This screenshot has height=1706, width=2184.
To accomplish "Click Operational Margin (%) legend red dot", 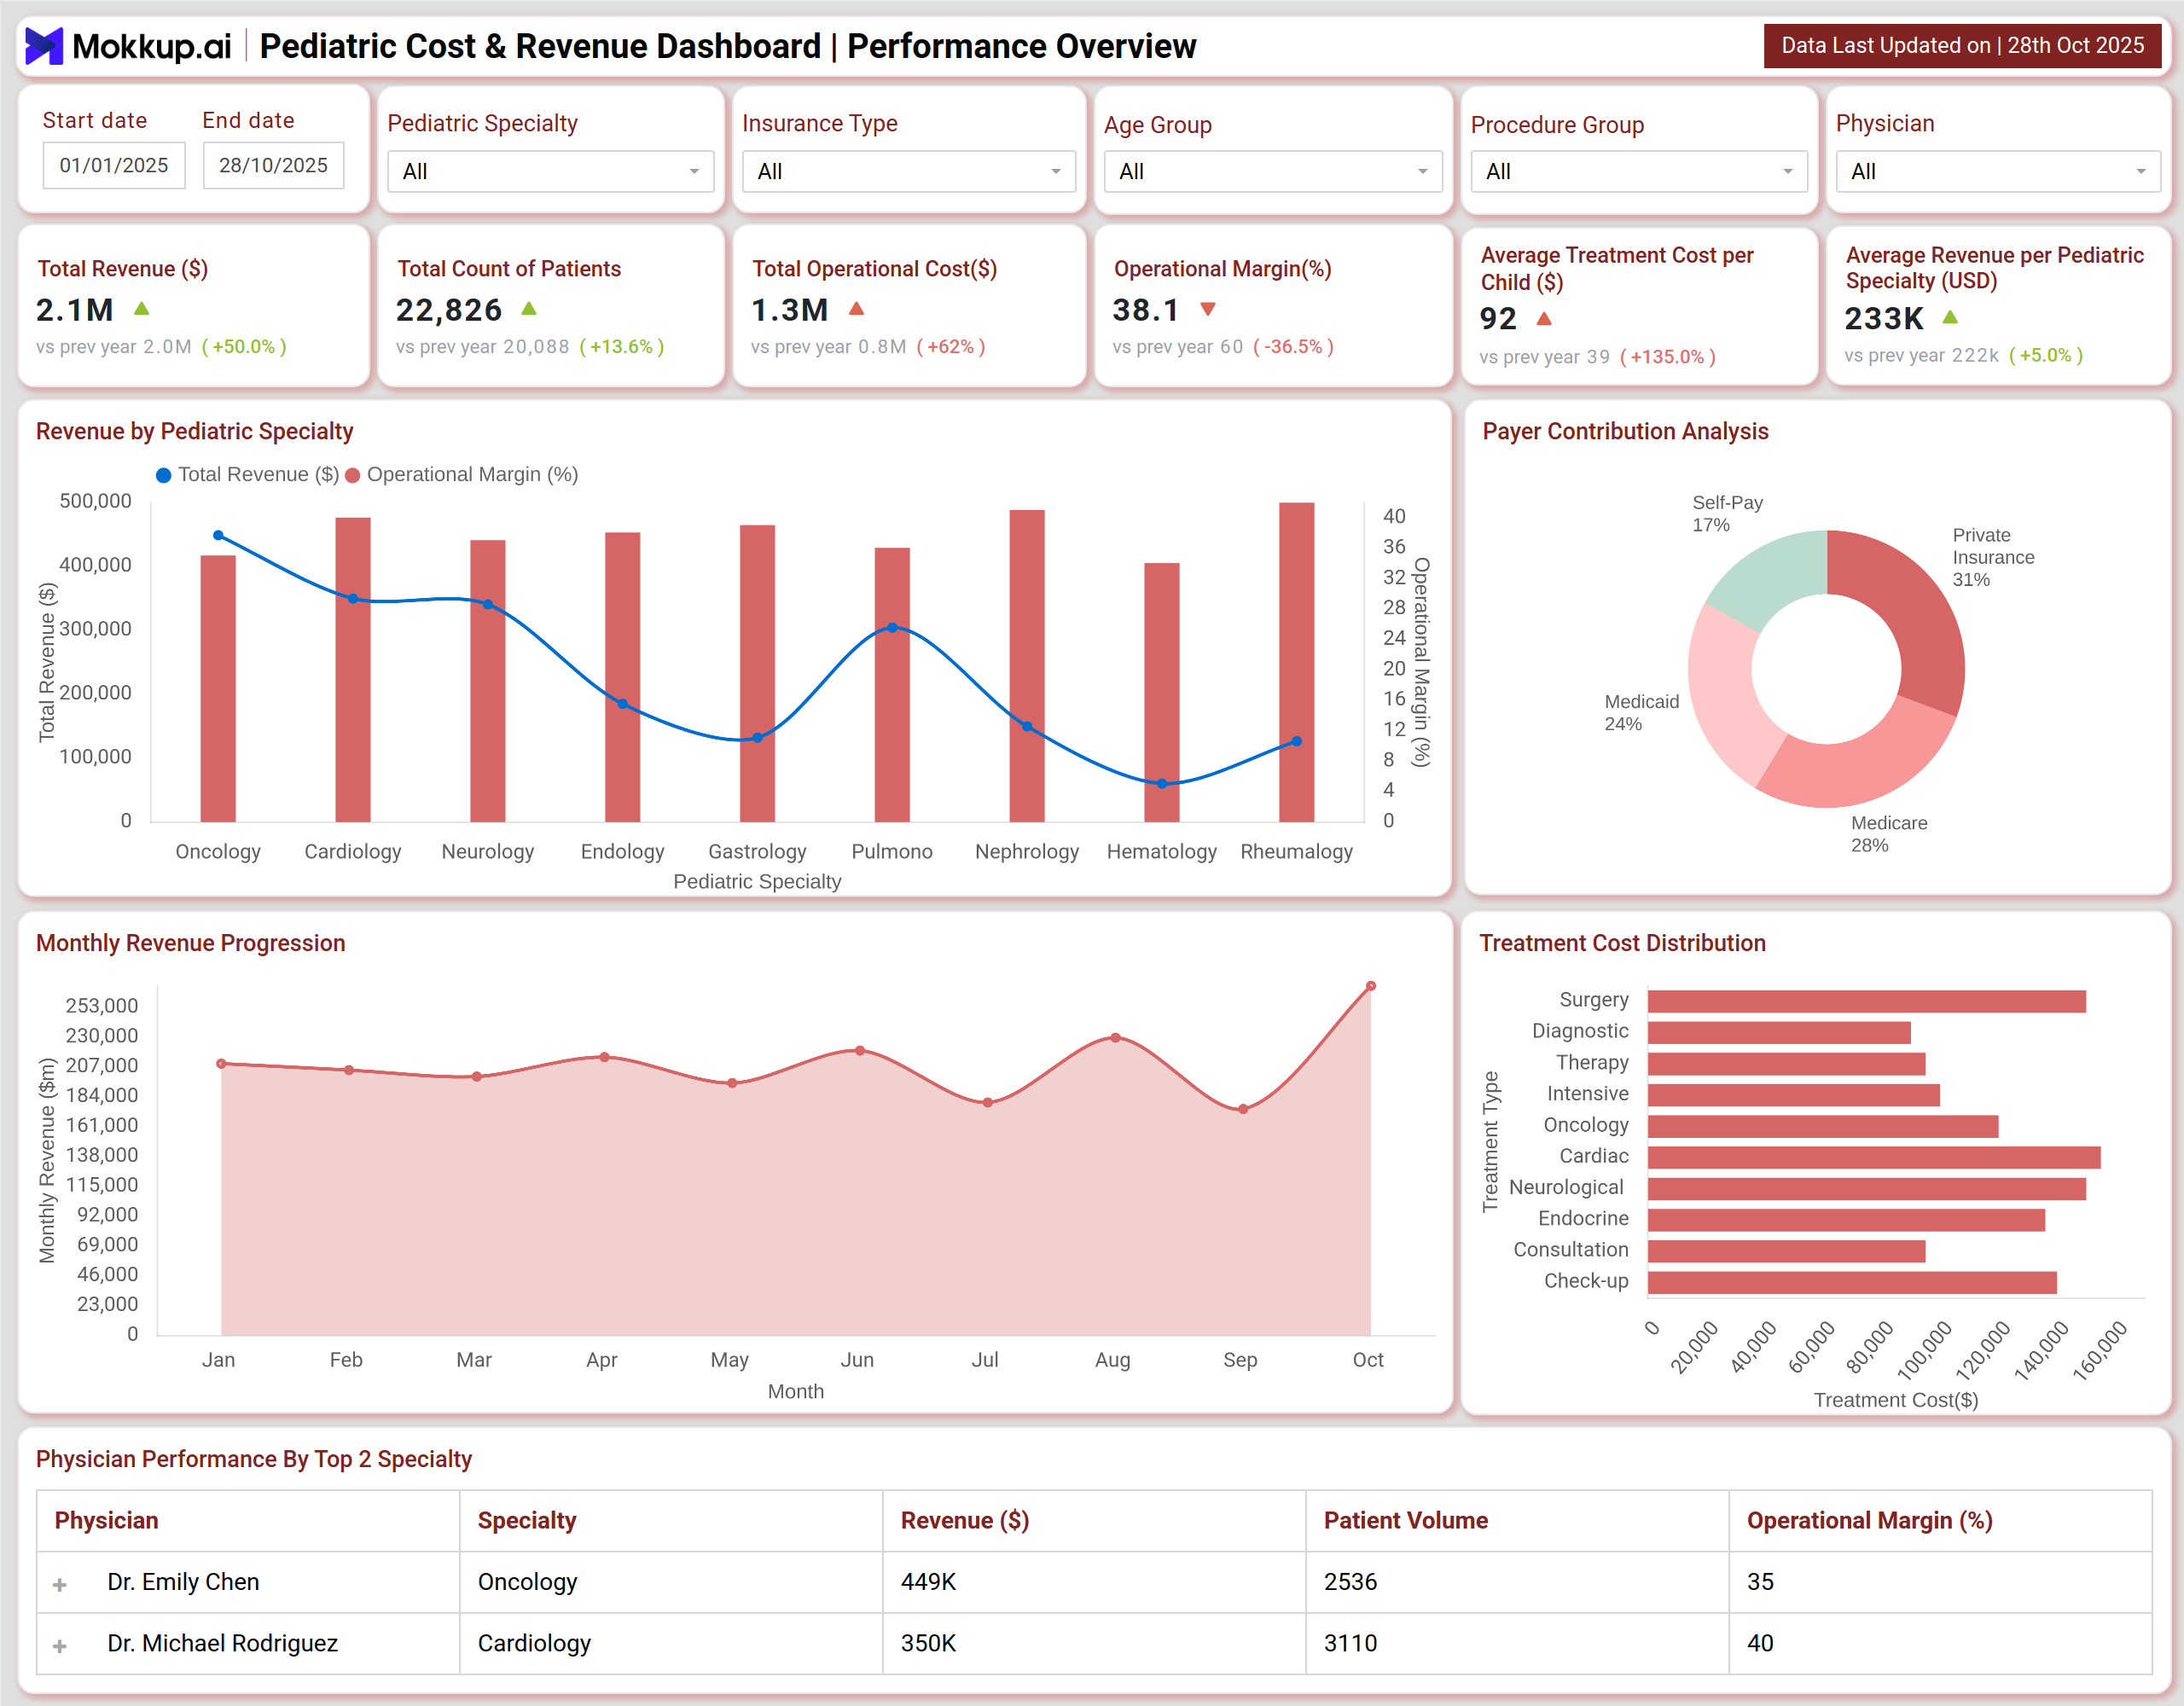I will [352, 475].
